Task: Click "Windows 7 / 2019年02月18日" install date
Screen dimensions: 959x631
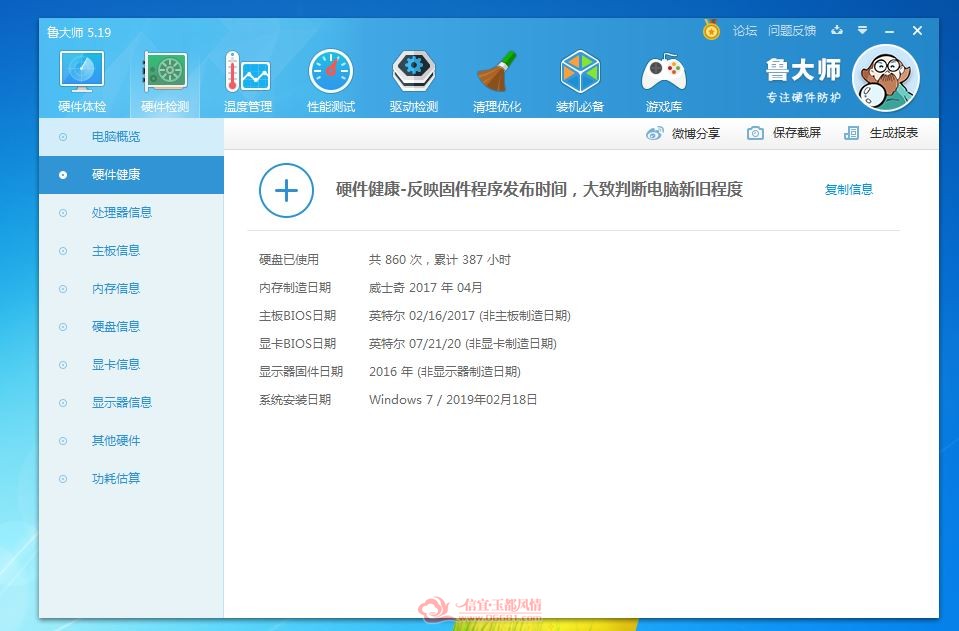Action: coord(453,400)
